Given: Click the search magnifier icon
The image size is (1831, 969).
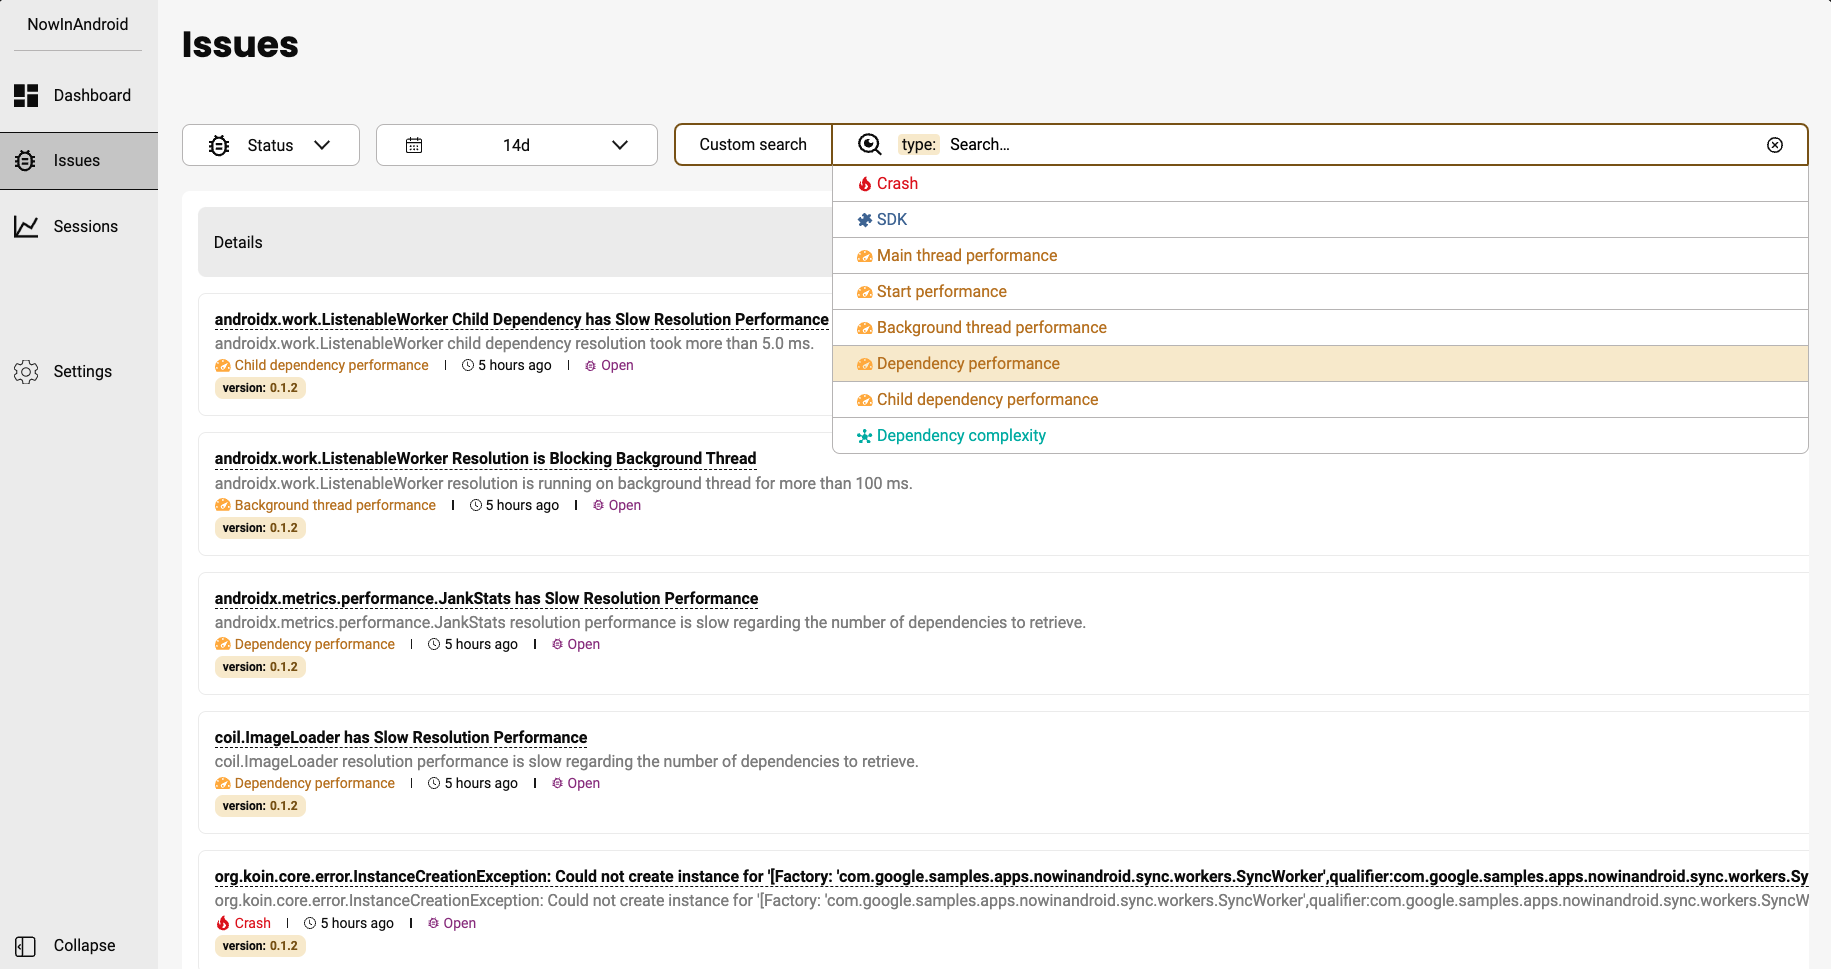Looking at the screenshot, I should point(870,145).
